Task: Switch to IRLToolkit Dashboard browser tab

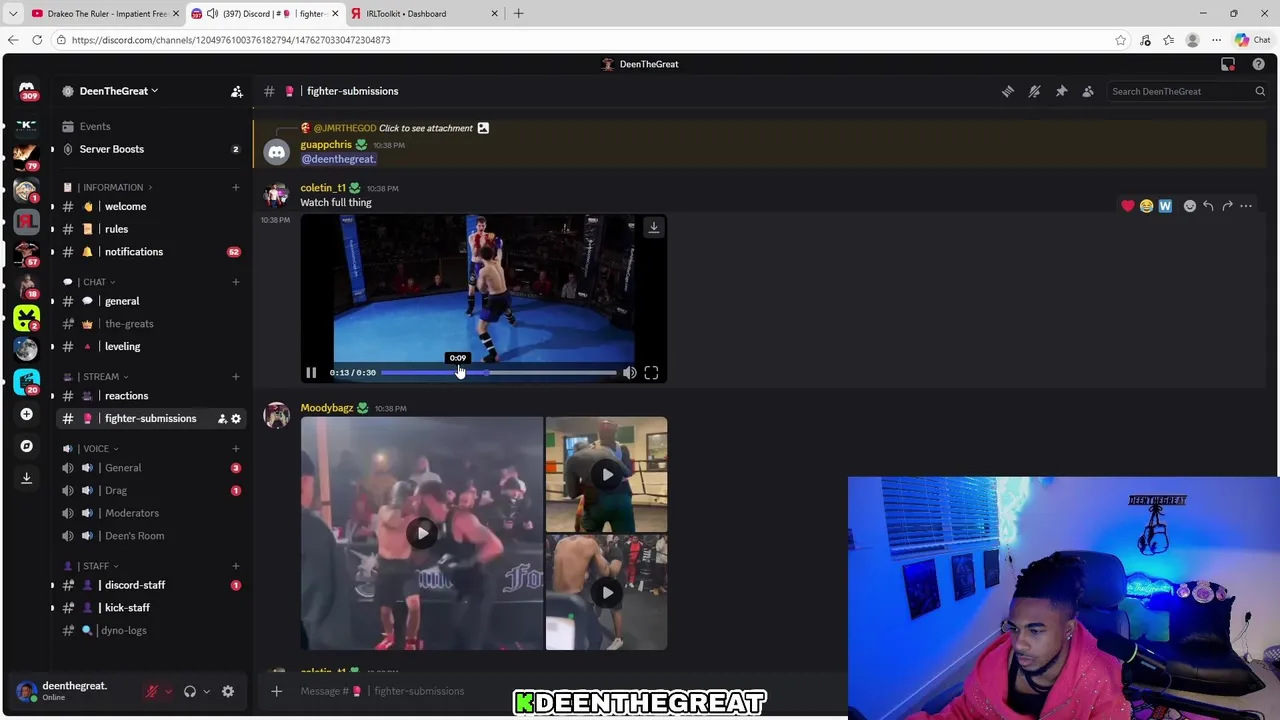Action: tap(425, 13)
